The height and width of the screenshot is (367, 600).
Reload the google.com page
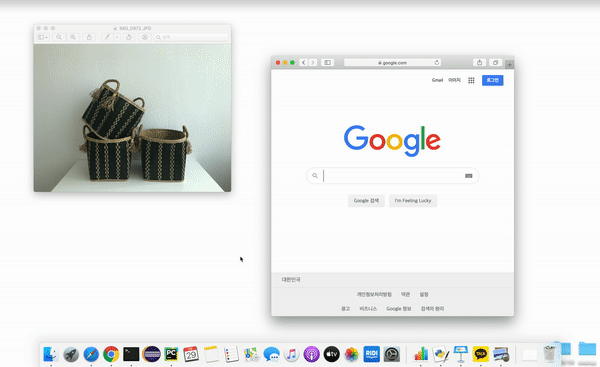[437, 62]
